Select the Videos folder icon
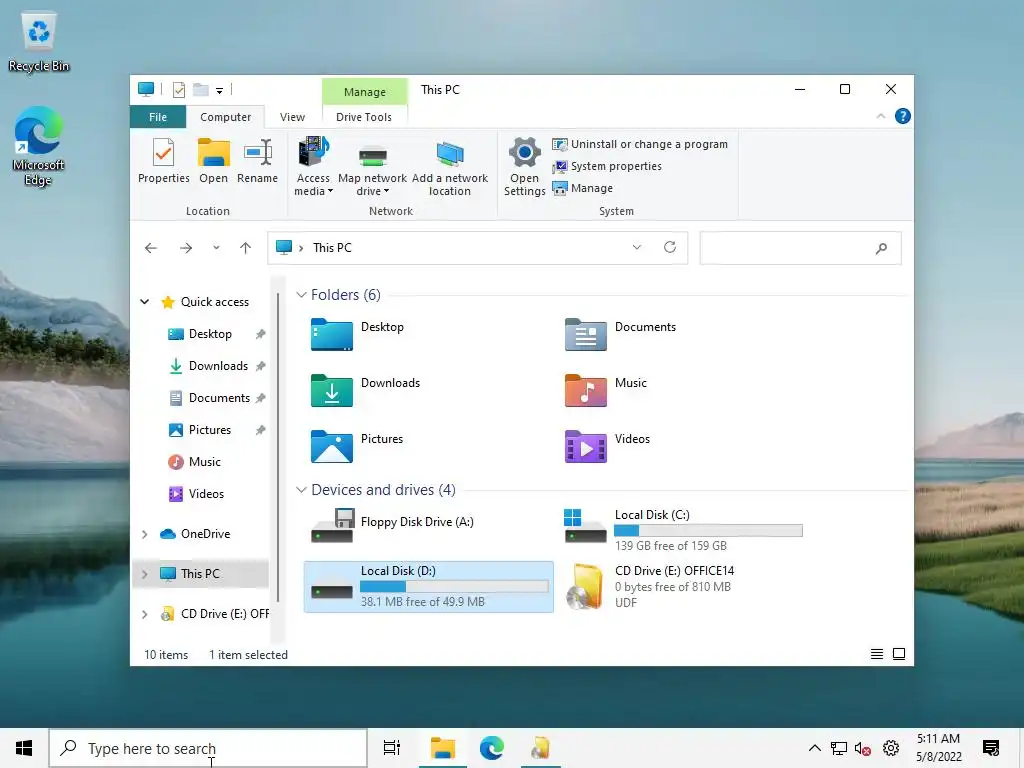Image resolution: width=1024 pixels, height=768 pixels. [x=586, y=447]
